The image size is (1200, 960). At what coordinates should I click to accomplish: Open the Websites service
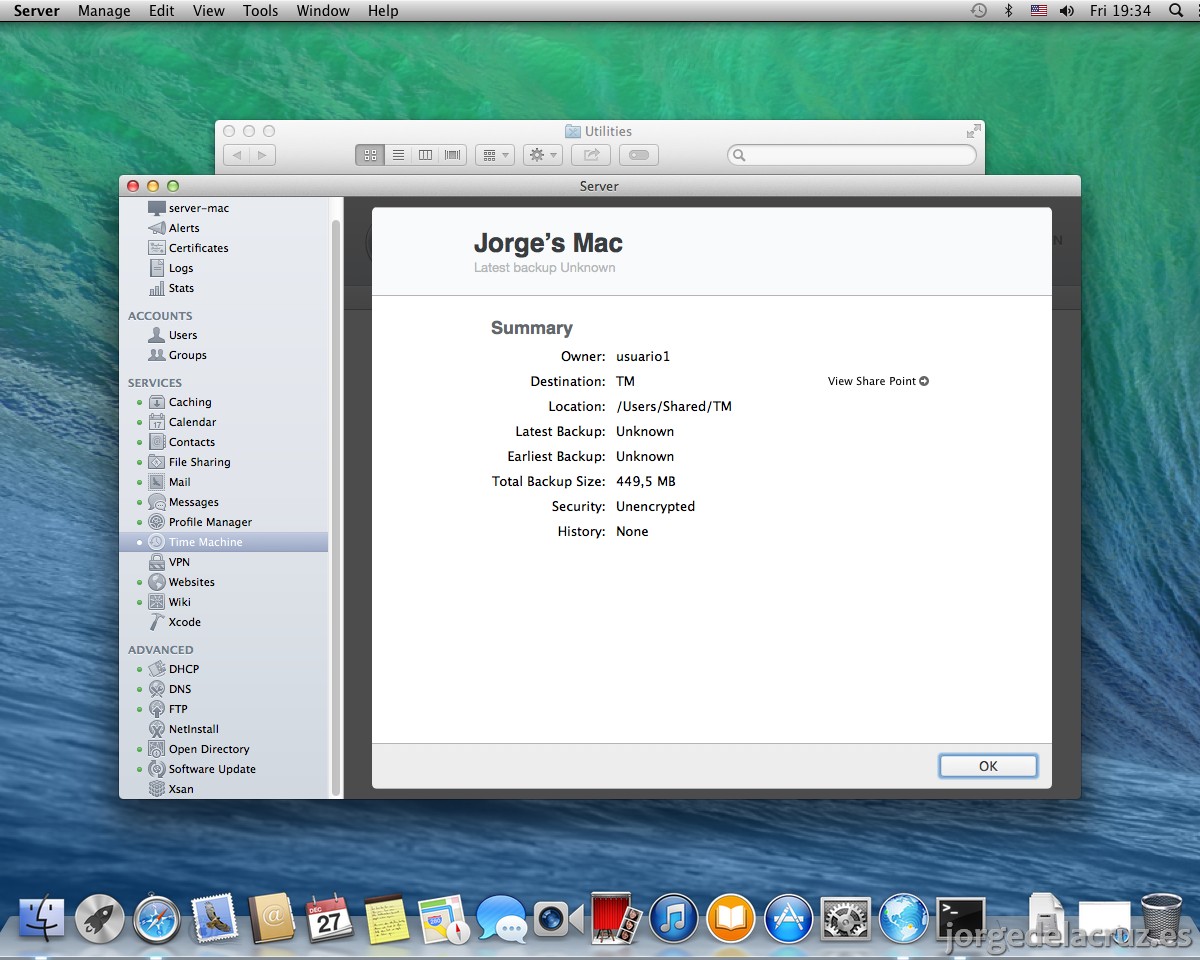[181, 582]
